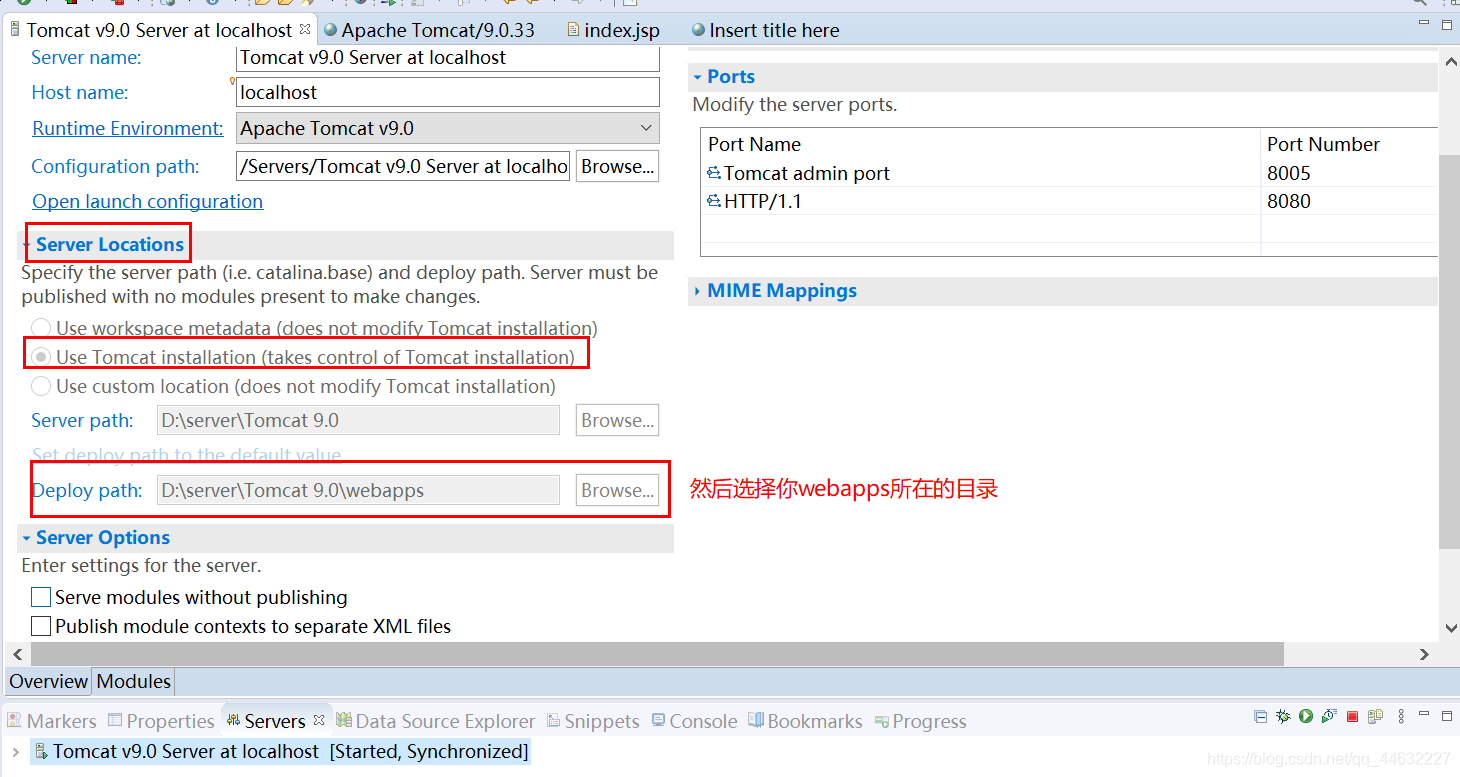1460x777 pixels.
Task: Open the Runtime Environment link
Action: (128, 128)
